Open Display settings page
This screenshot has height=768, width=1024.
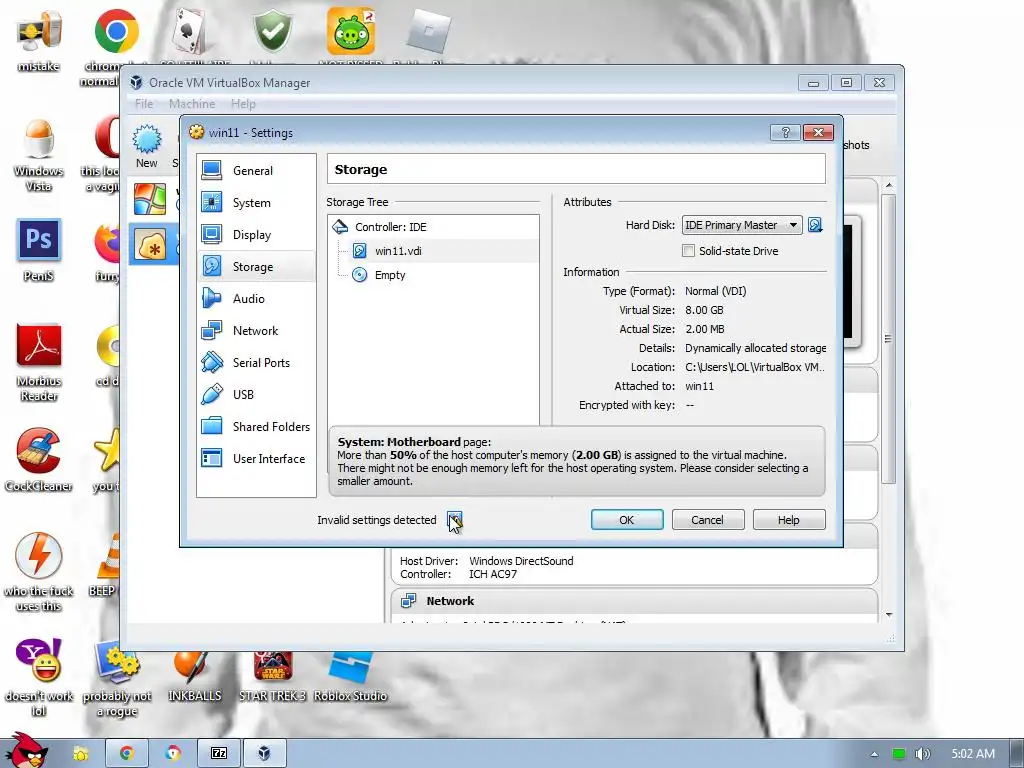click(256, 234)
